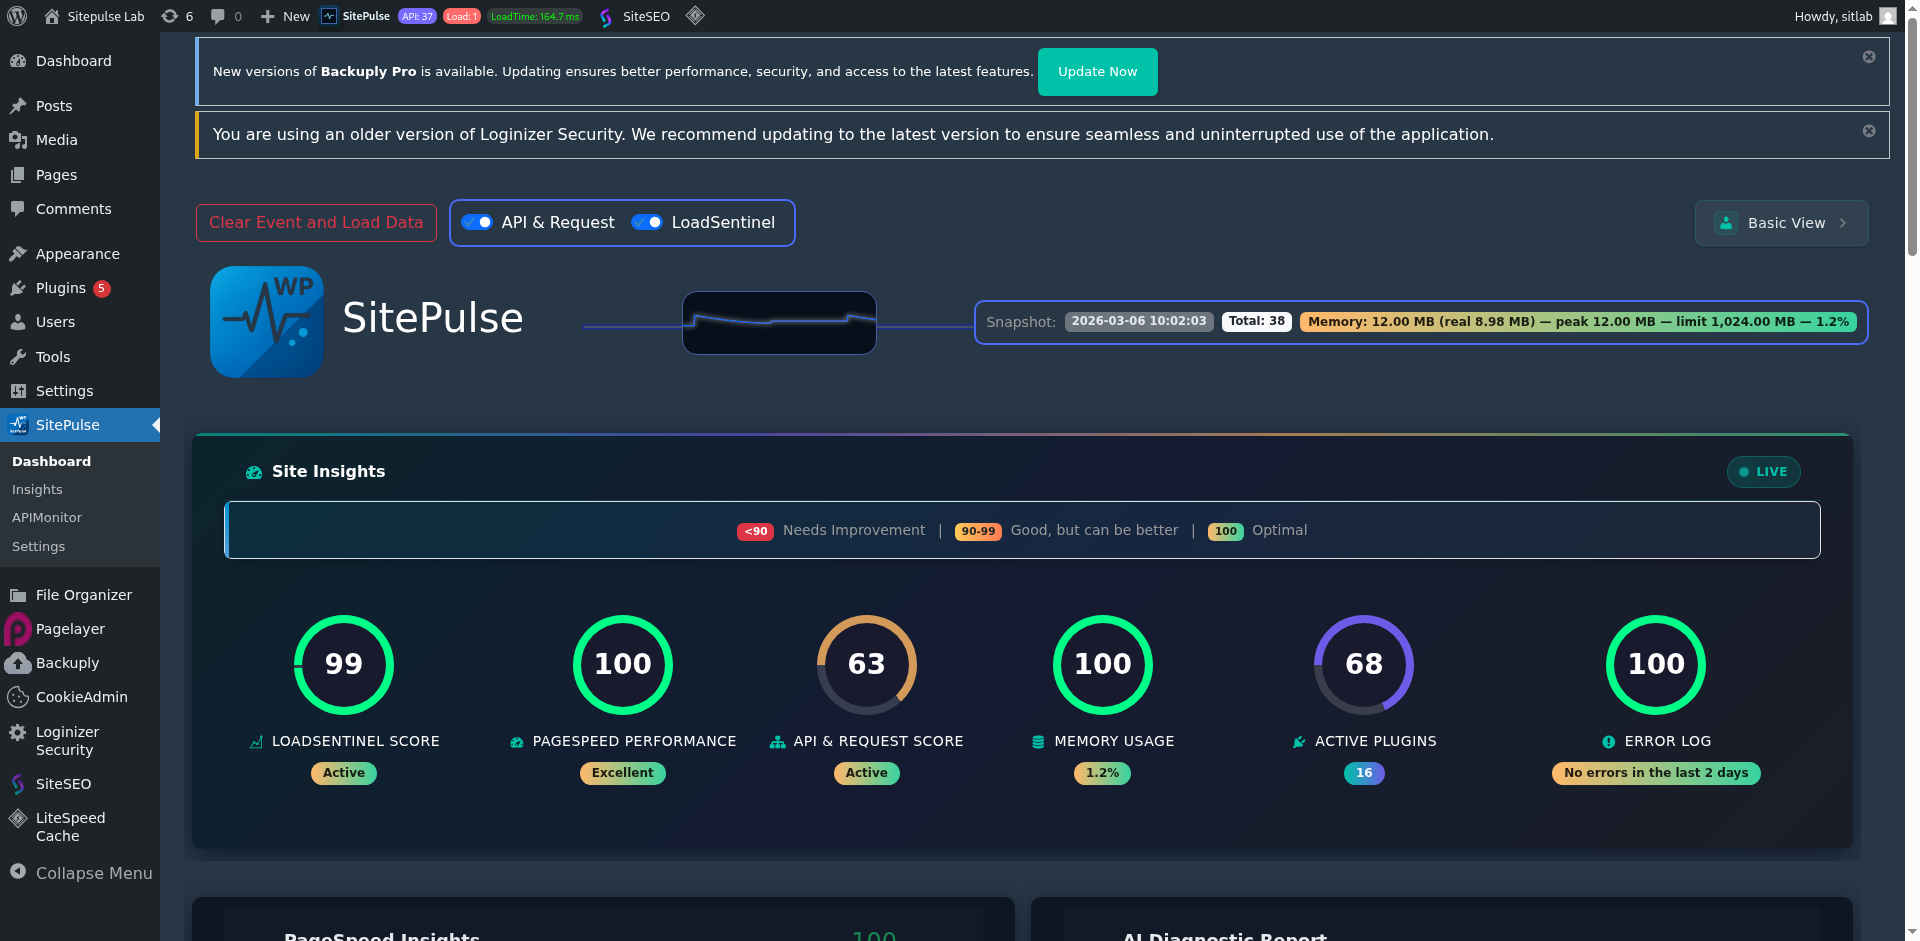
Task: Toggle the API & Request switch
Action: click(x=477, y=222)
